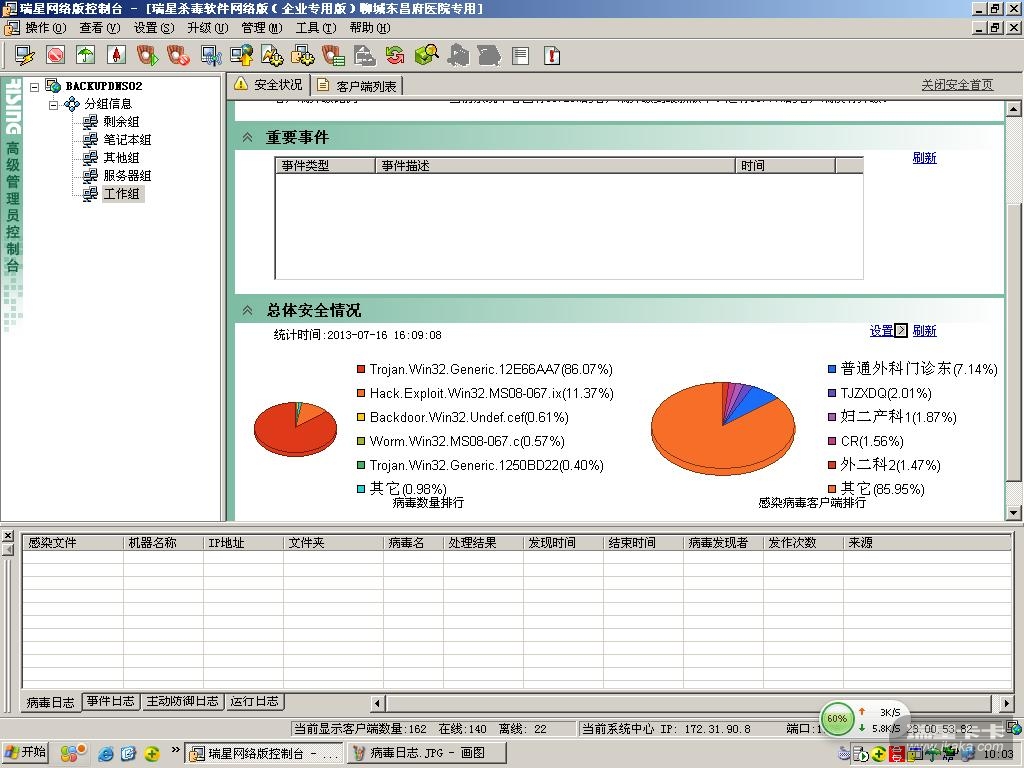Click the green plus icon in quick launch
Image resolution: width=1024 pixels, height=768 pixels.
point(152,754)
